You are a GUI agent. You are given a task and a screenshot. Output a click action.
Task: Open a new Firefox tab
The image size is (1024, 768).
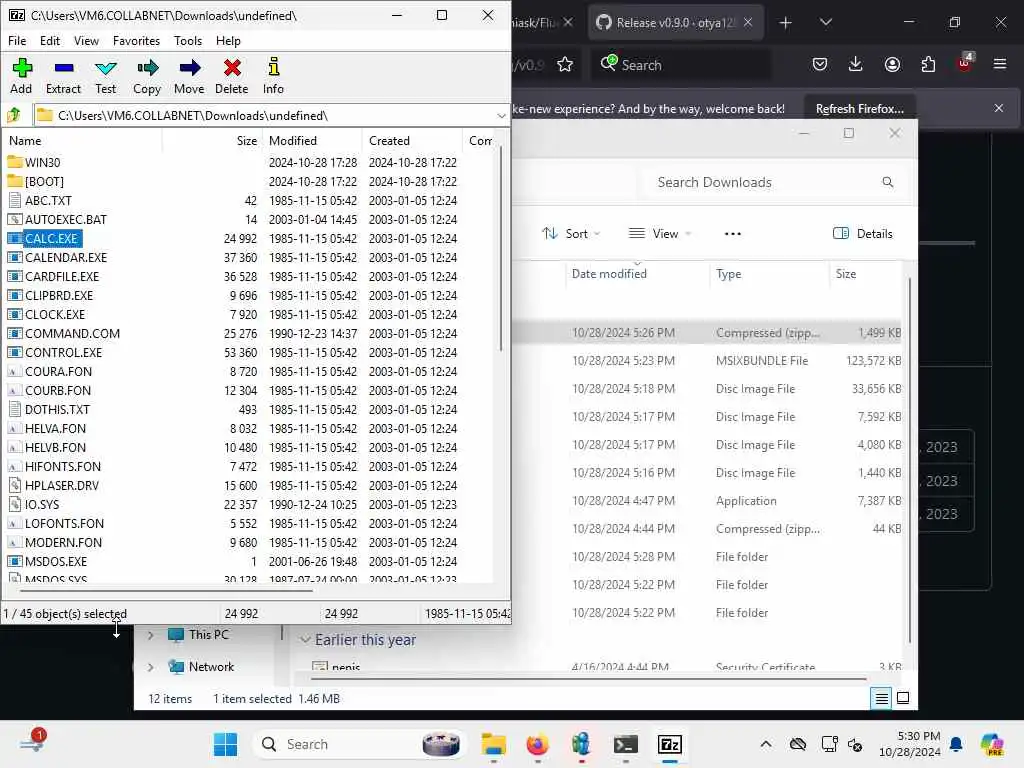(786, 22)
